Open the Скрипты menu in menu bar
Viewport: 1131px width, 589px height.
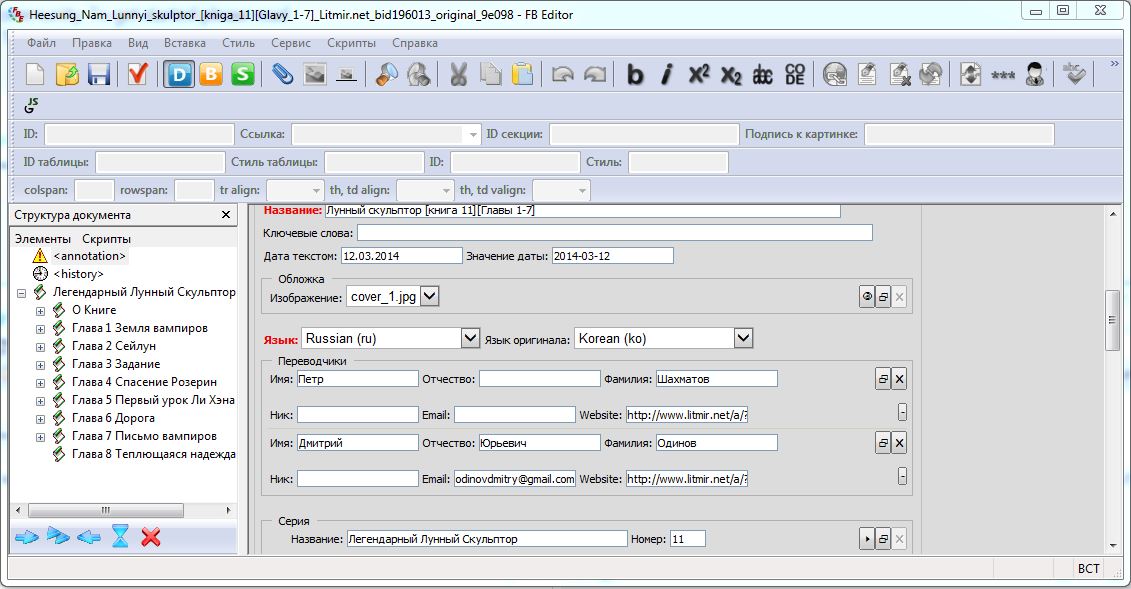point(351,43)
